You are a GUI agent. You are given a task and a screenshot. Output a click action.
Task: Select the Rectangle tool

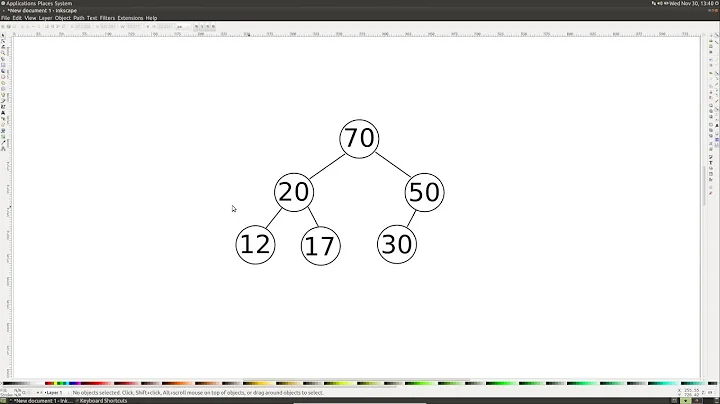[3, 65]
